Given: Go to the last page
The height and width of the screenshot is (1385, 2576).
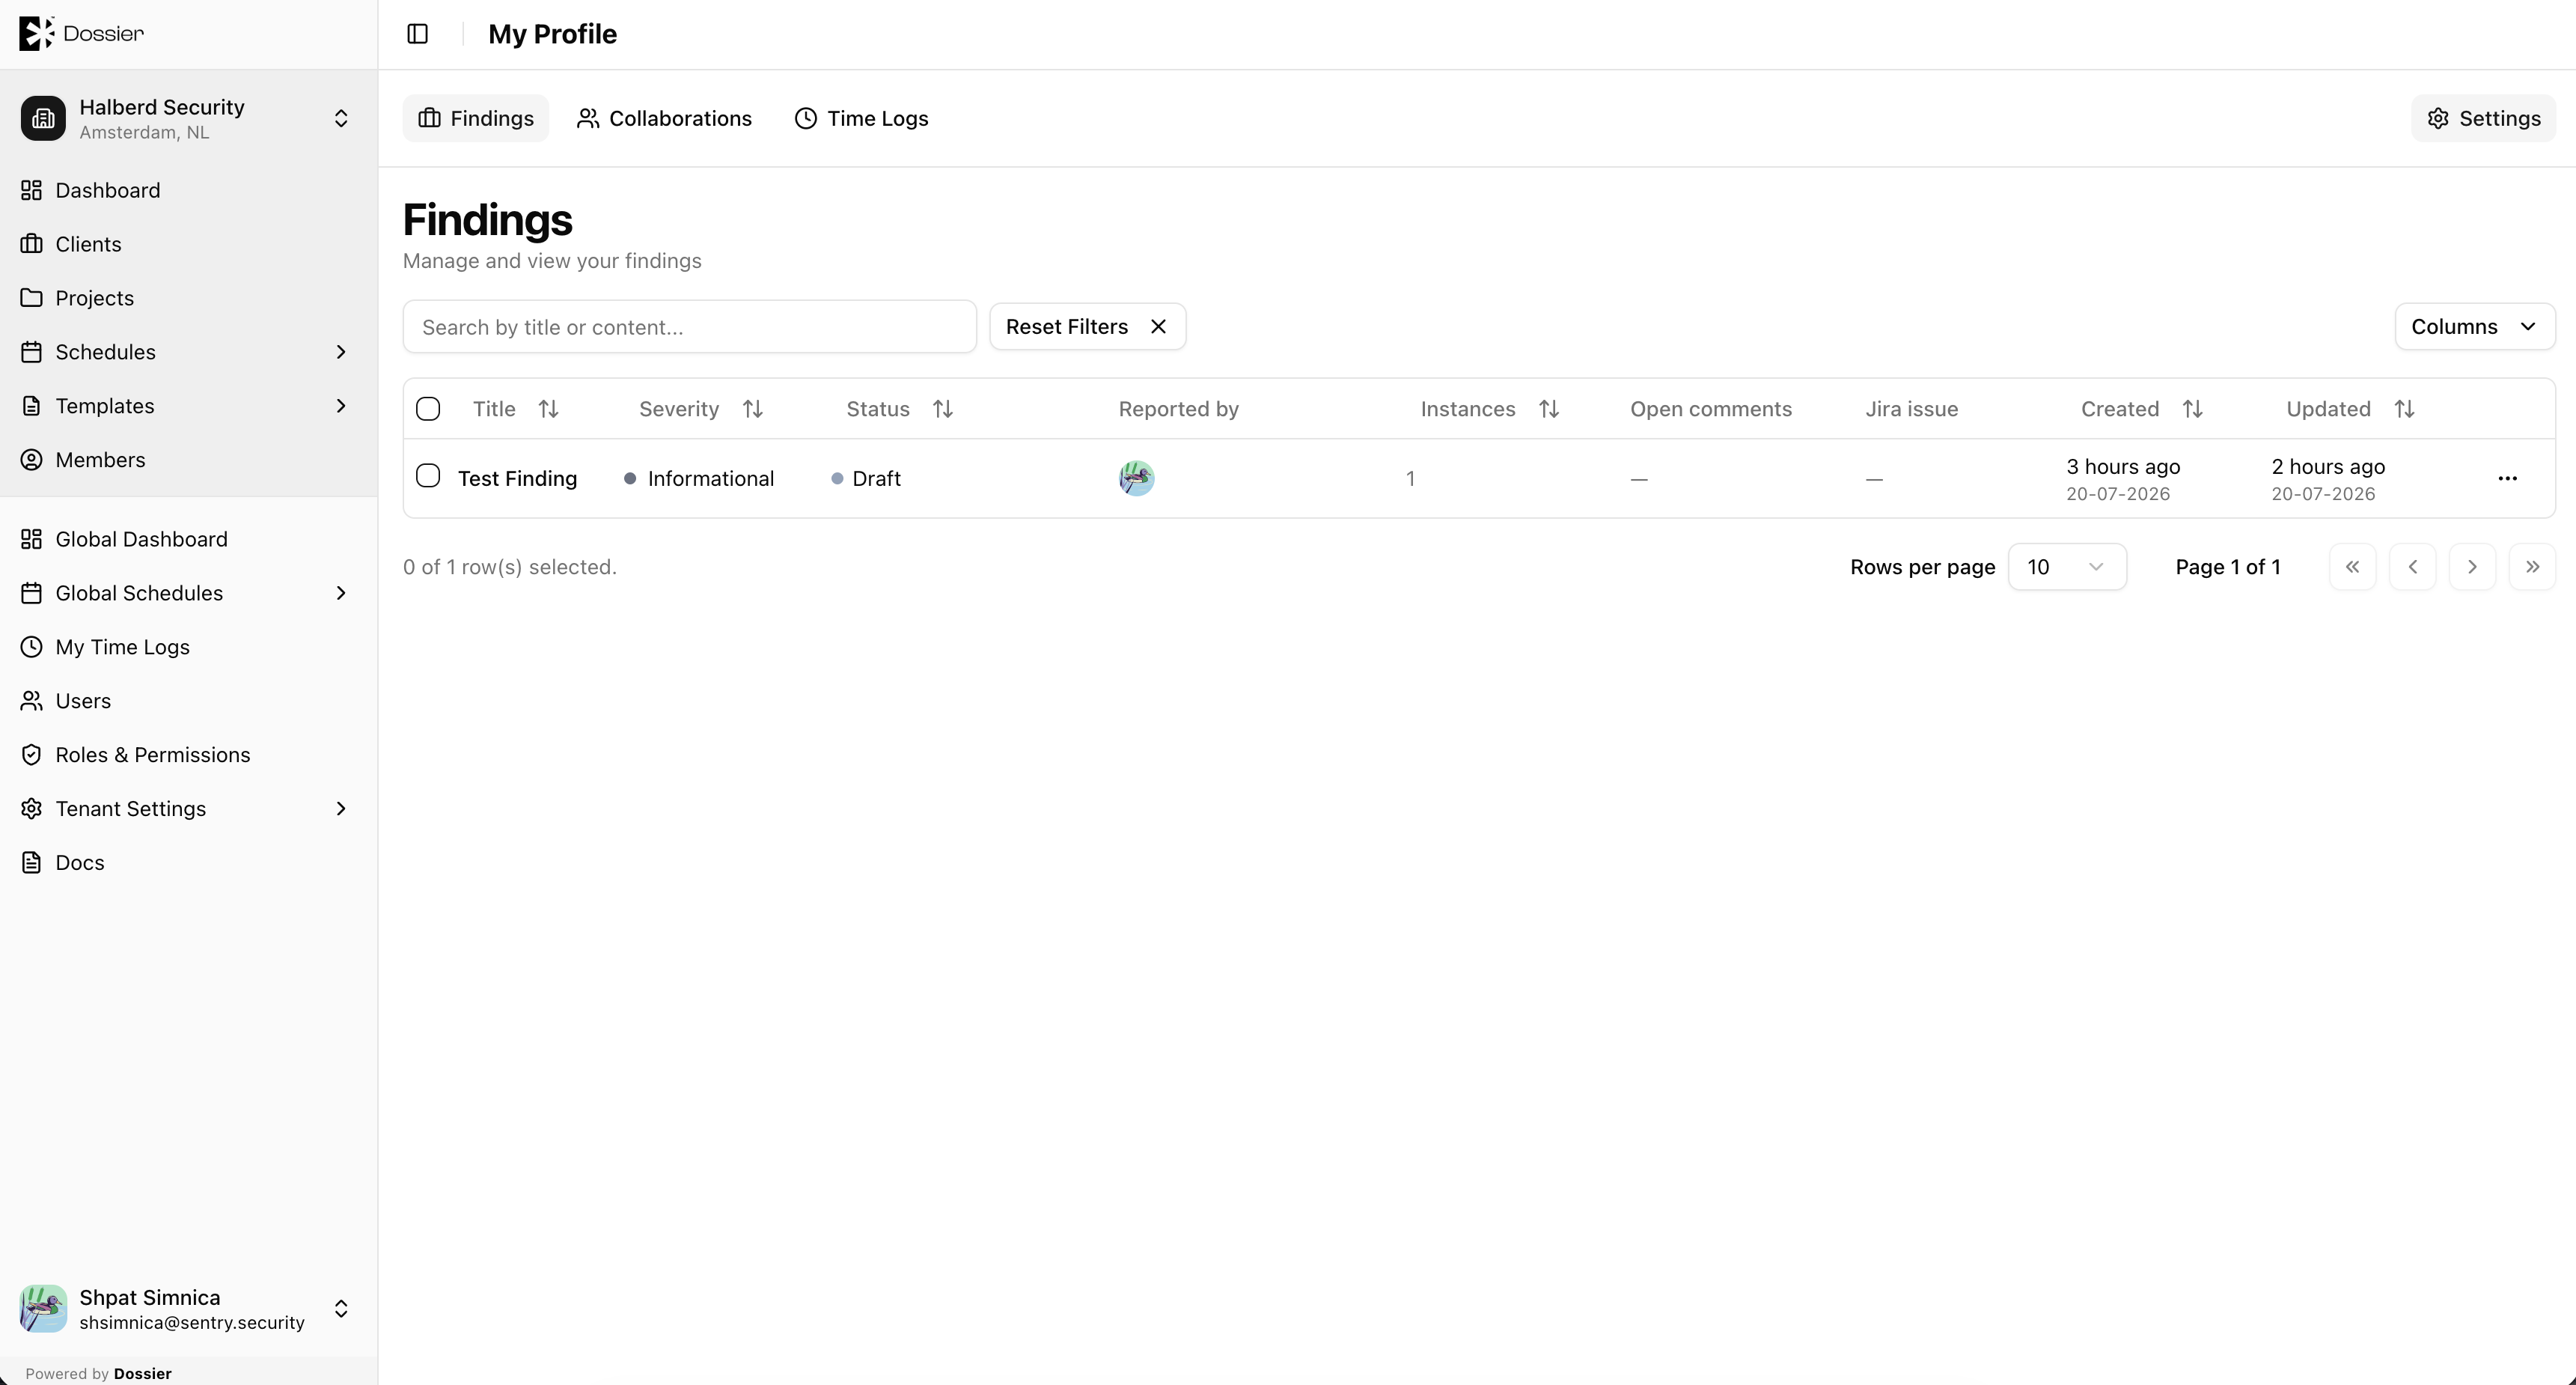Looking at the screenshot, I should tap(2532, 567).
